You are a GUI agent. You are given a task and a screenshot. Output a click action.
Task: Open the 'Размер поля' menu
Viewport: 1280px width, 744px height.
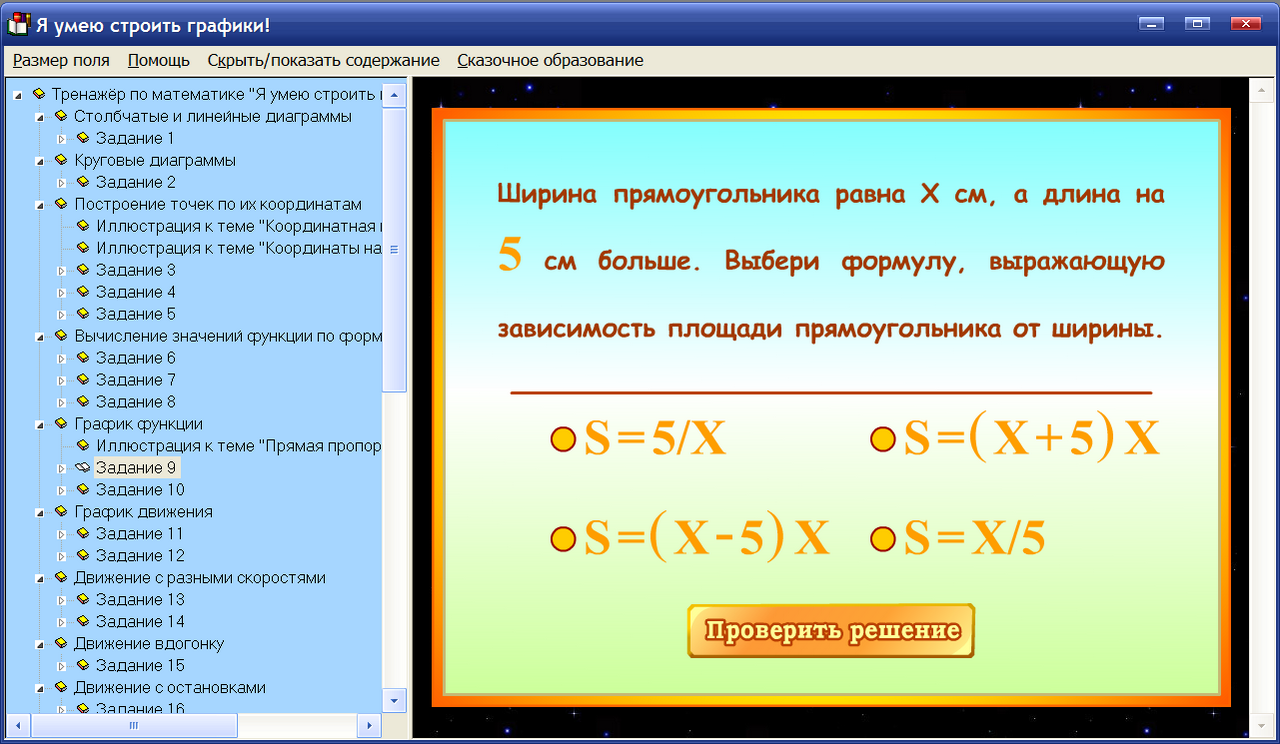[x=61, y=60]
